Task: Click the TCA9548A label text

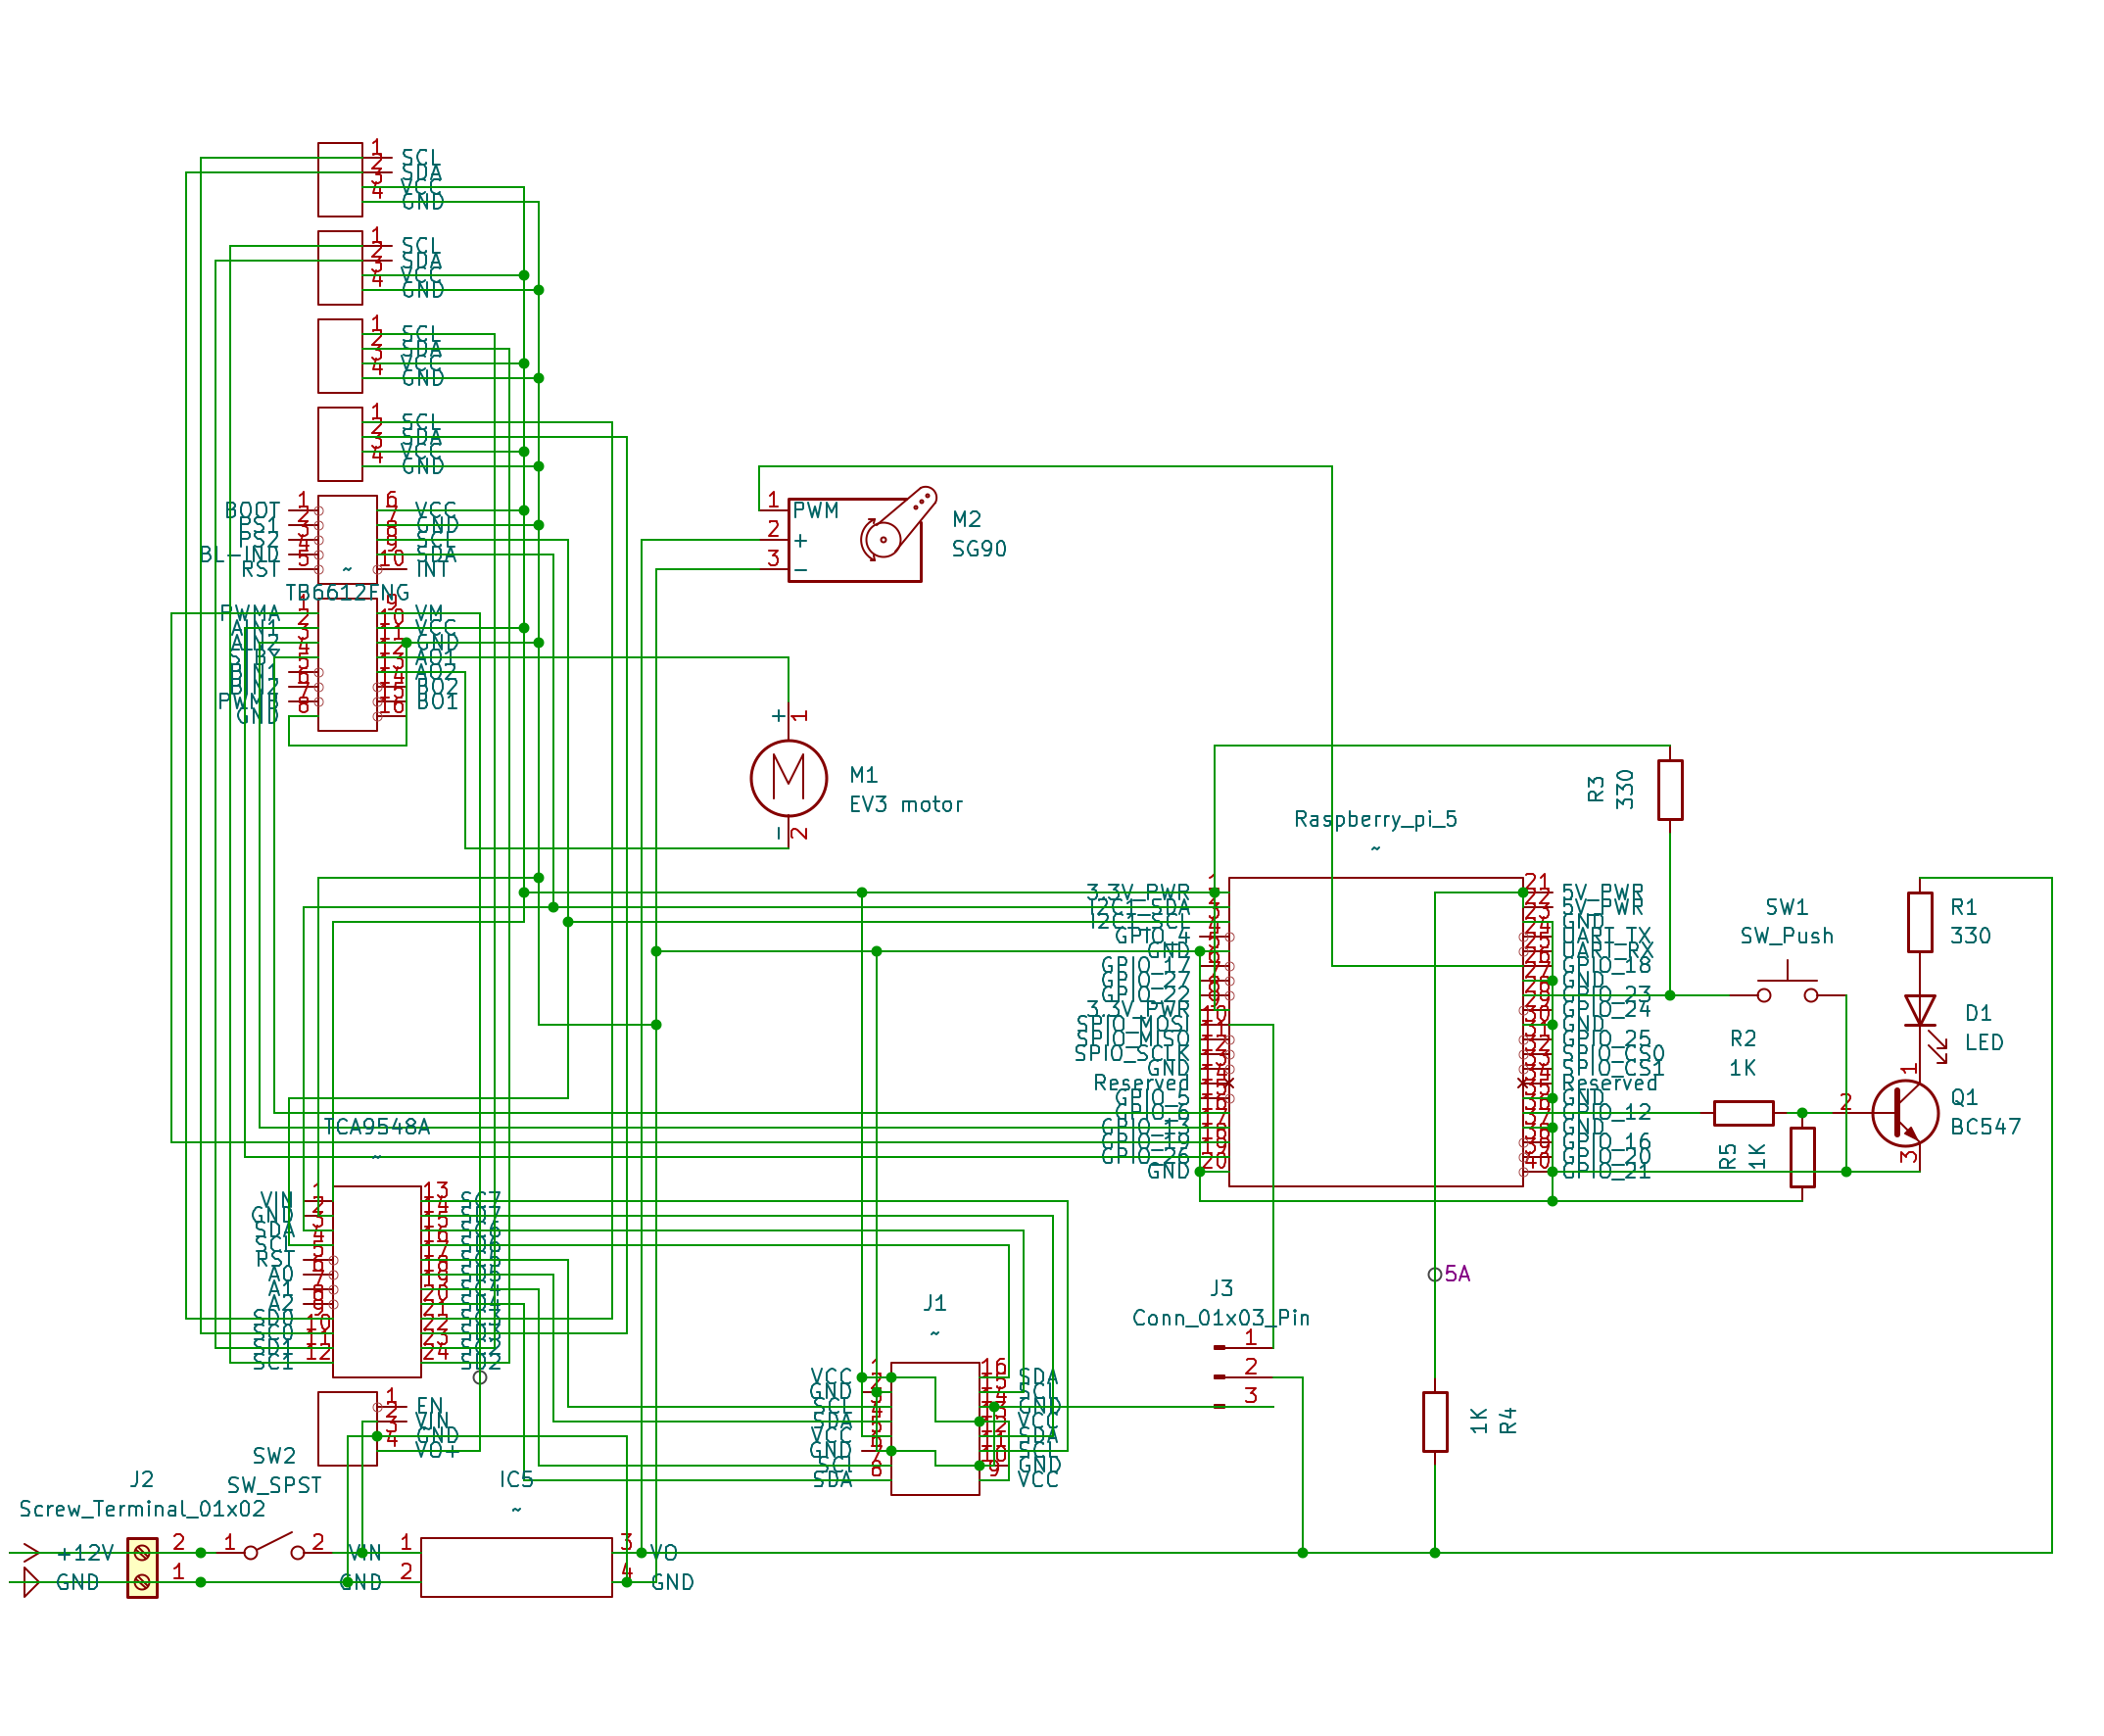Action: pyautogui.click(x=376, y=1127)
